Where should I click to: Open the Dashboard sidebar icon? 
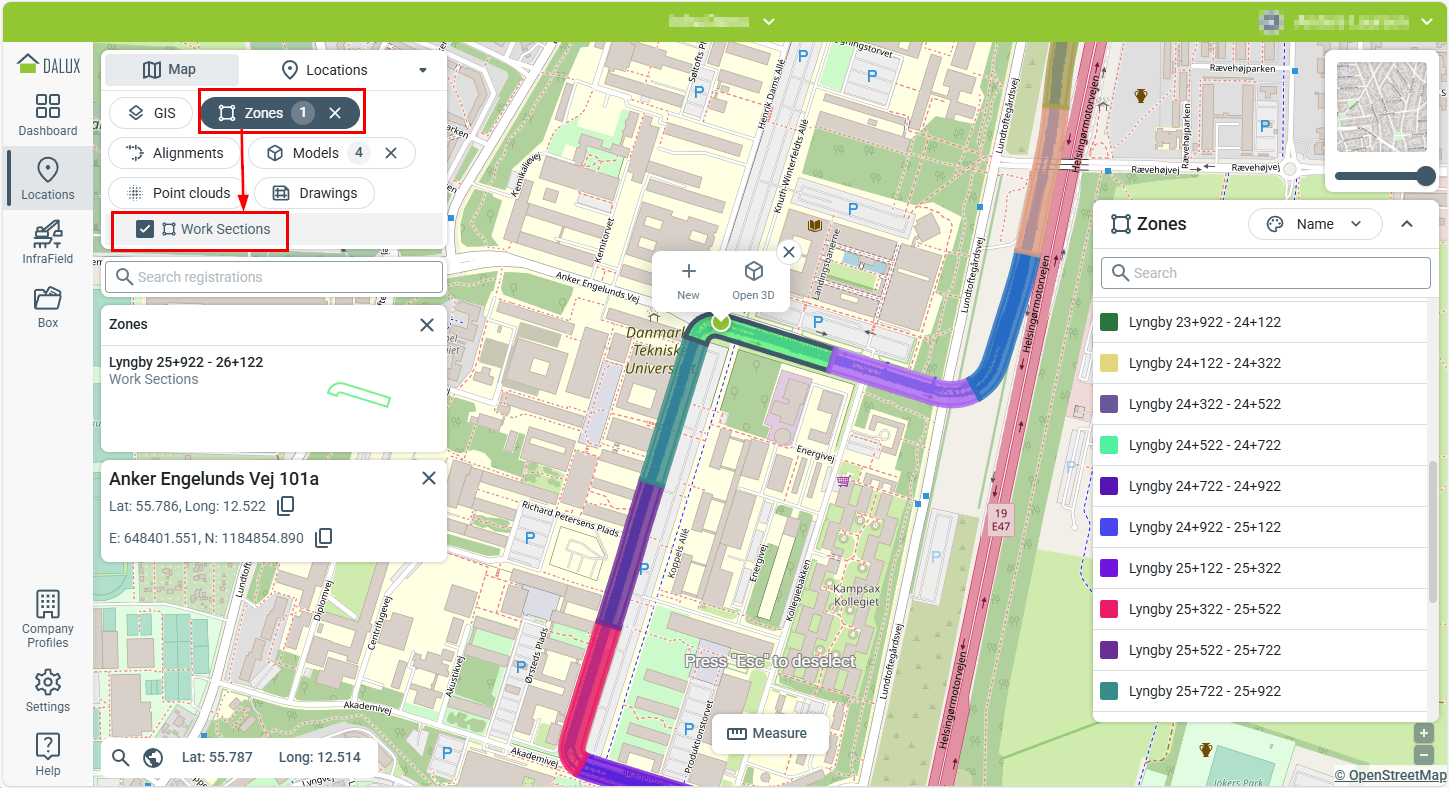click(x=47, y=115)
